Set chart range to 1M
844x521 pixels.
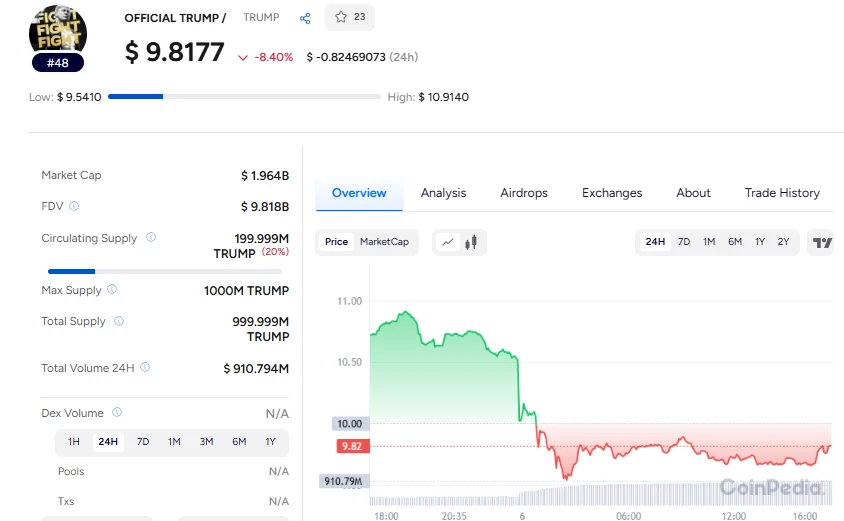click(x=709, y=242)
